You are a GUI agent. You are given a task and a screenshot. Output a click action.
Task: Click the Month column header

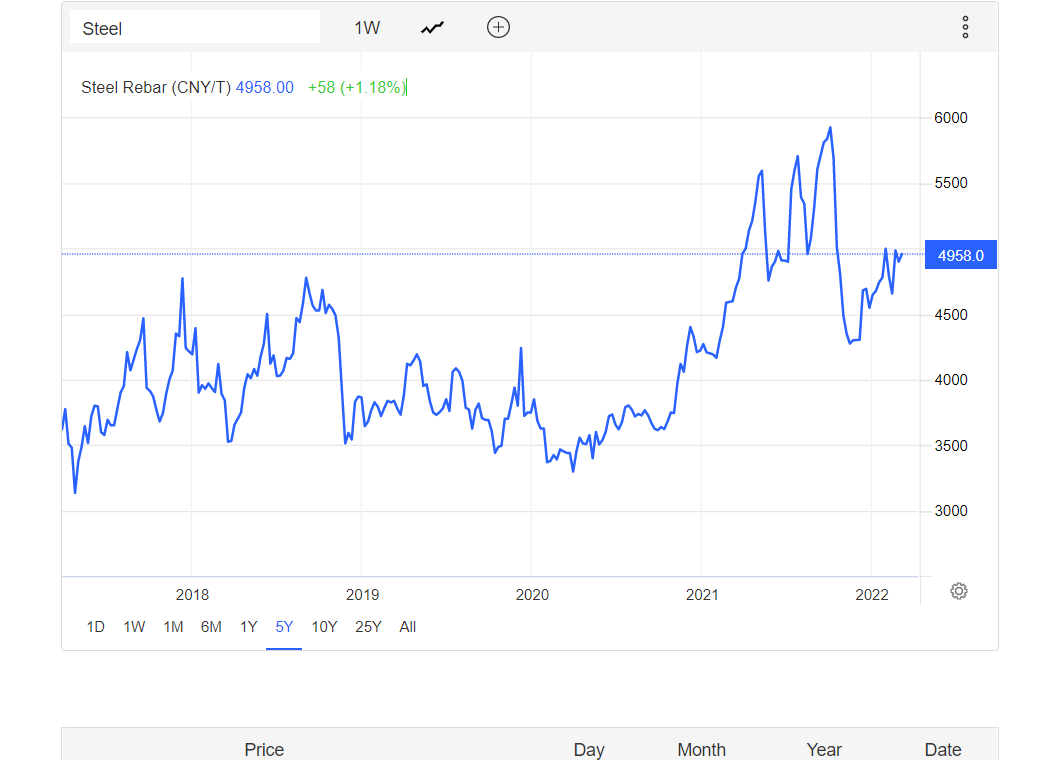point(701,749)
